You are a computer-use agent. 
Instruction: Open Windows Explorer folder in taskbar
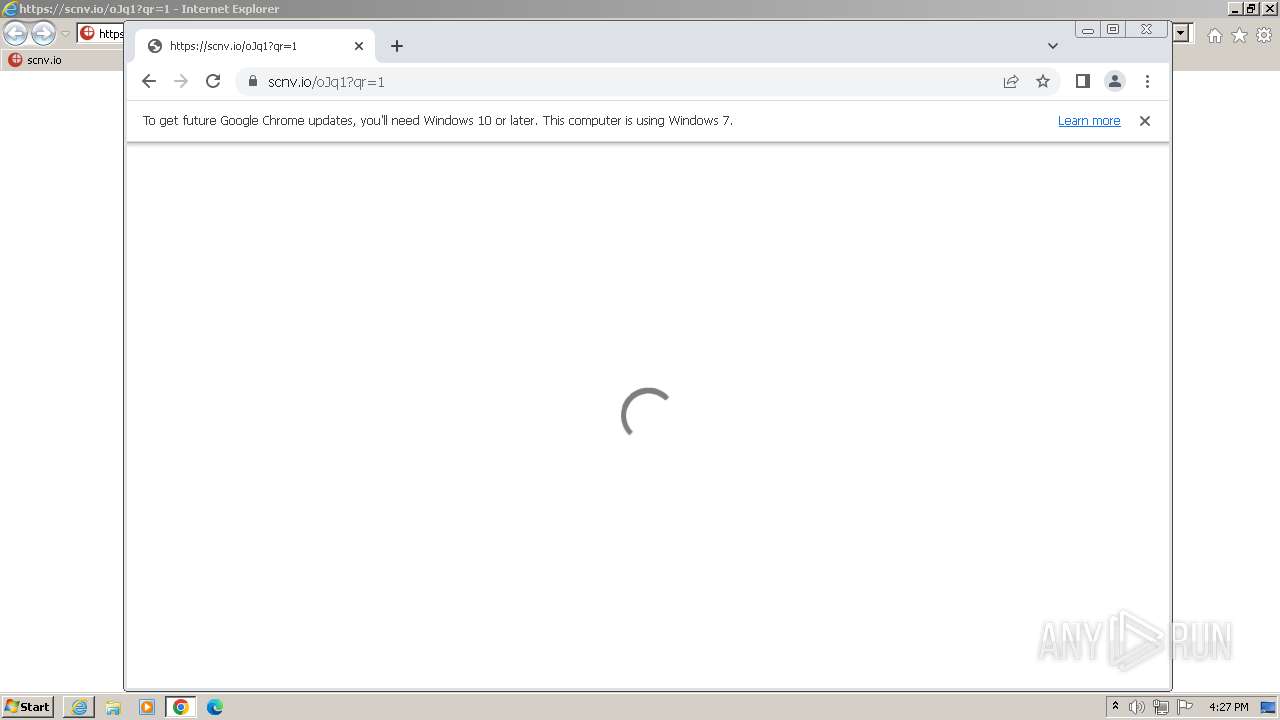(113, 707)
